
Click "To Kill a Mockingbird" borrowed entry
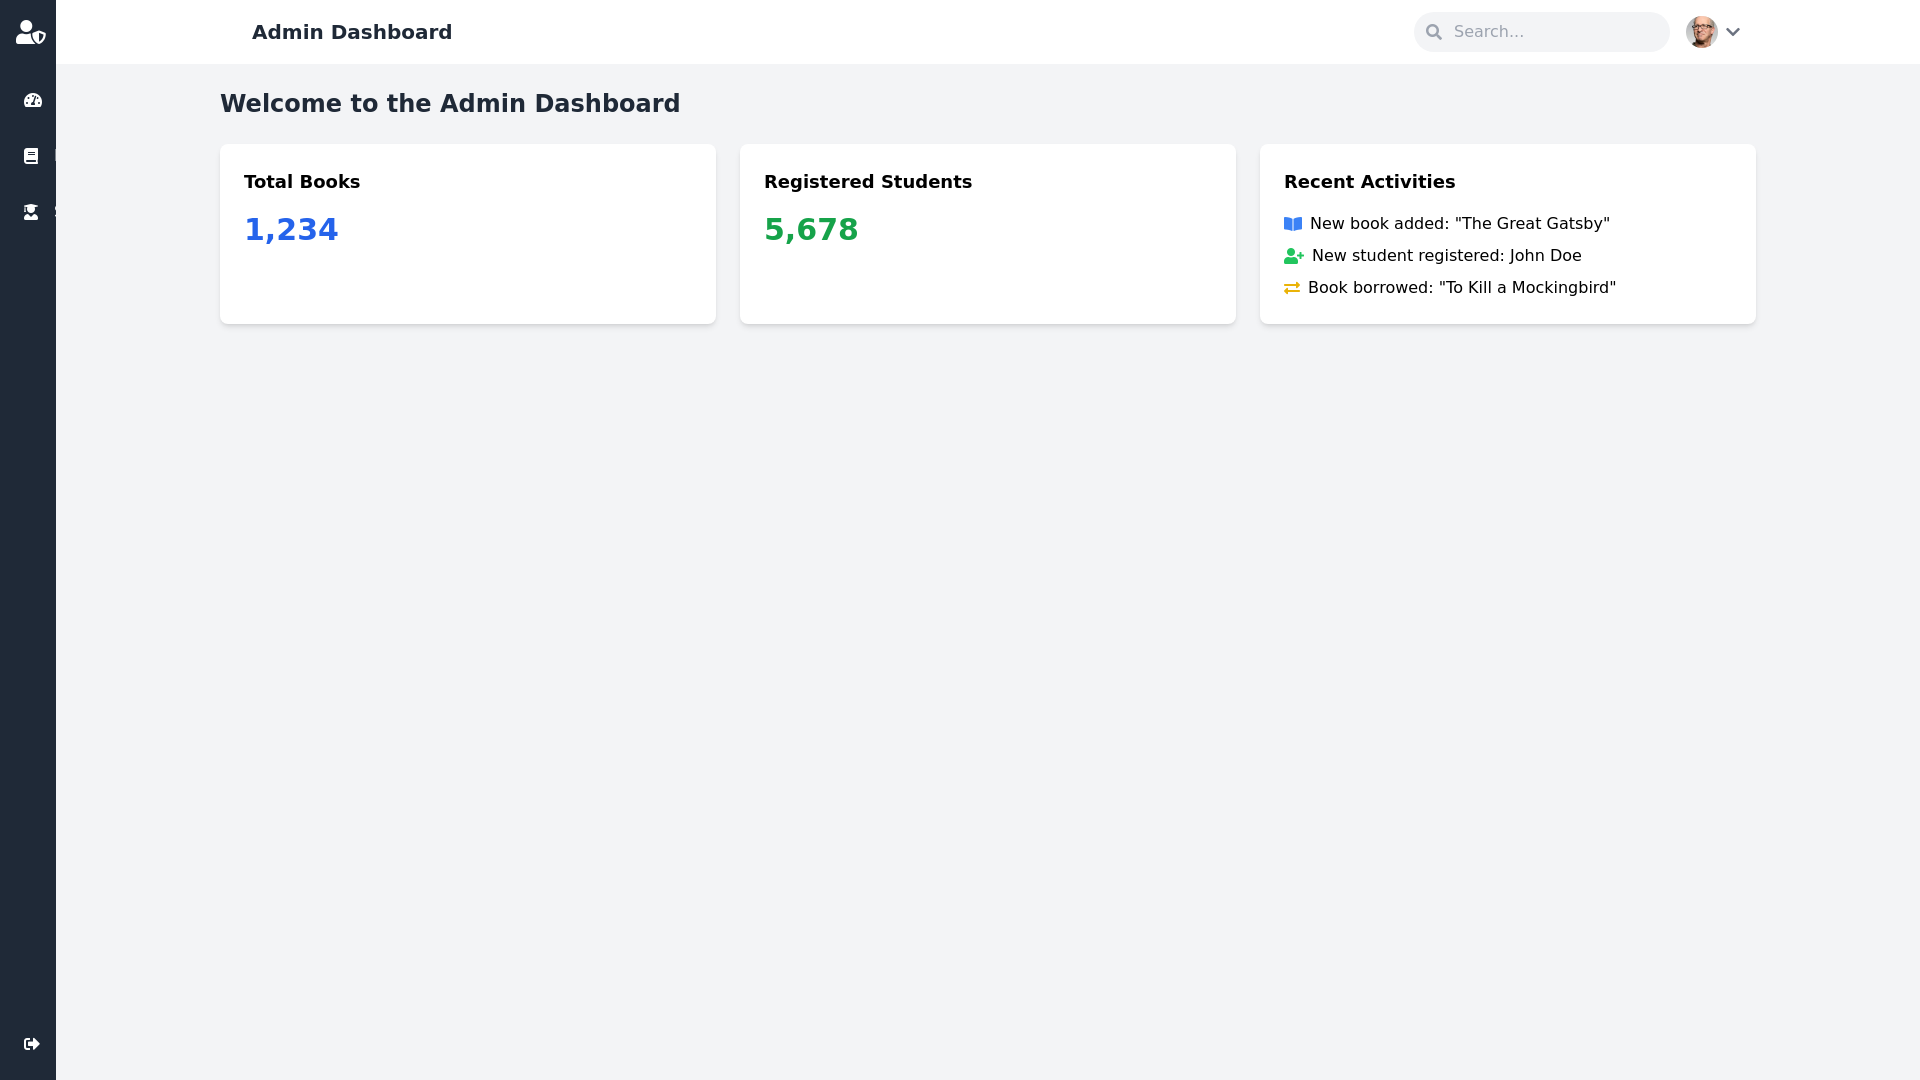tap(1461, 288)
